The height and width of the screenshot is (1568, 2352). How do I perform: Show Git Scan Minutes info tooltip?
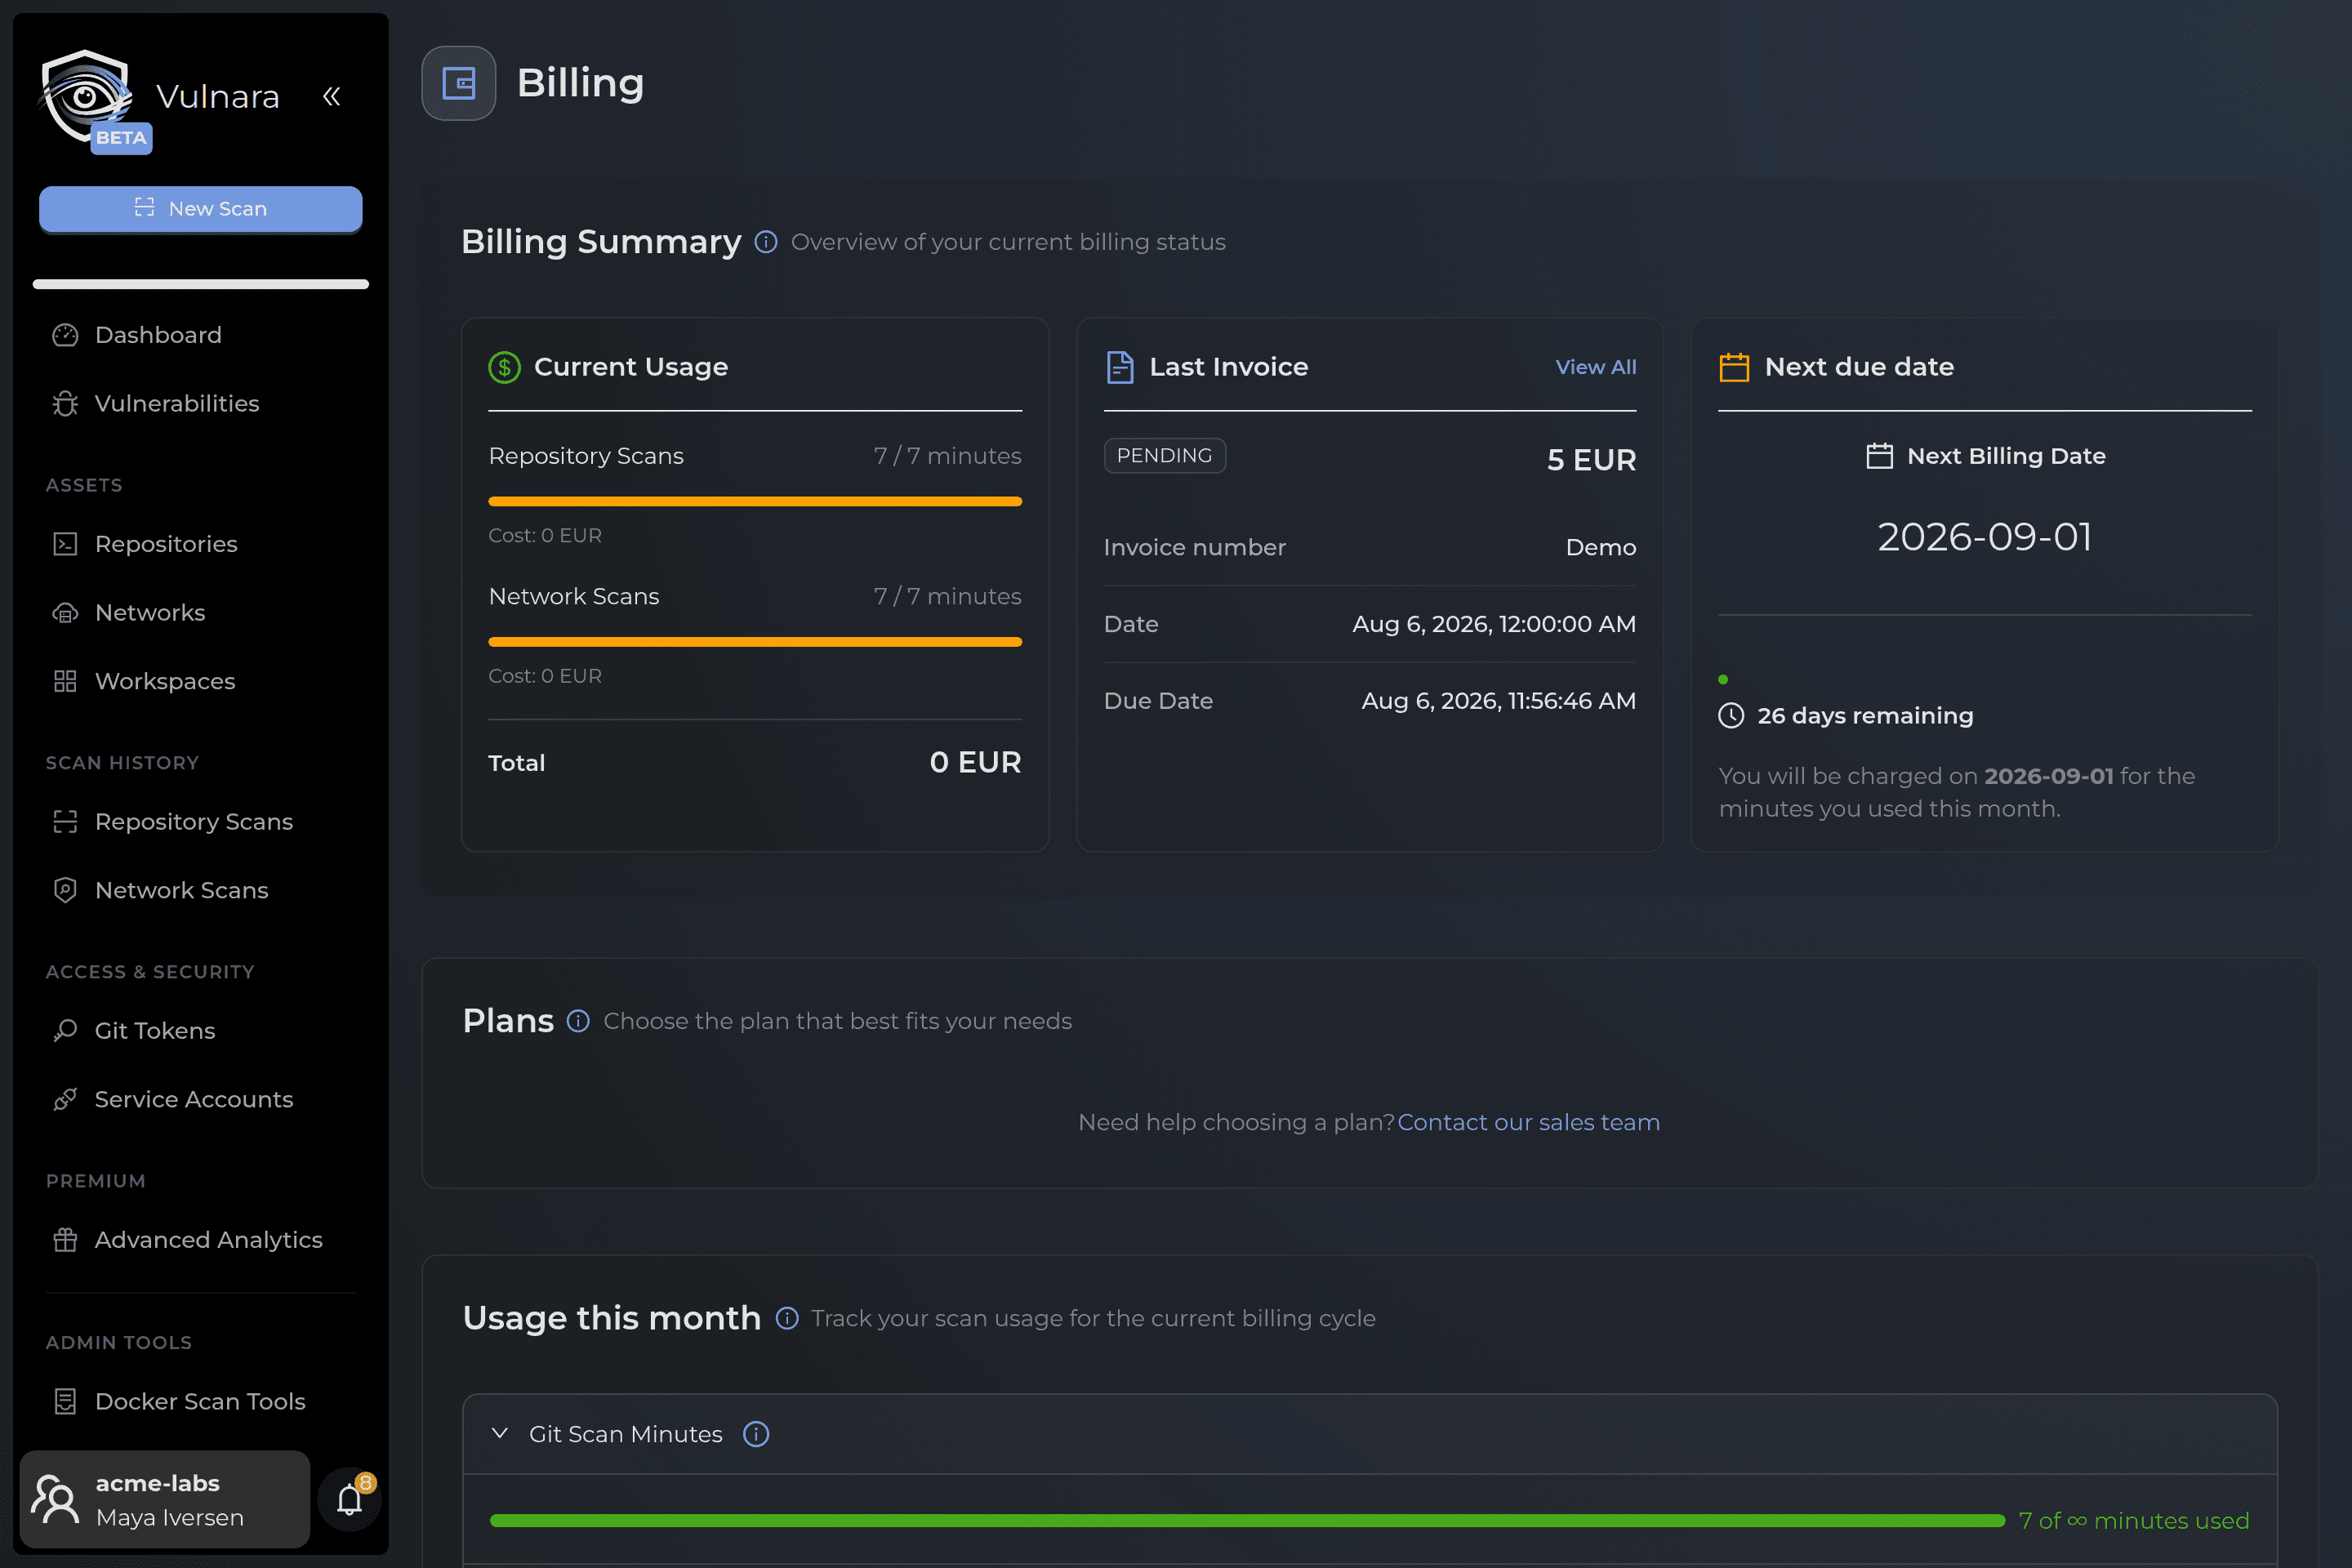[756, 1434]
